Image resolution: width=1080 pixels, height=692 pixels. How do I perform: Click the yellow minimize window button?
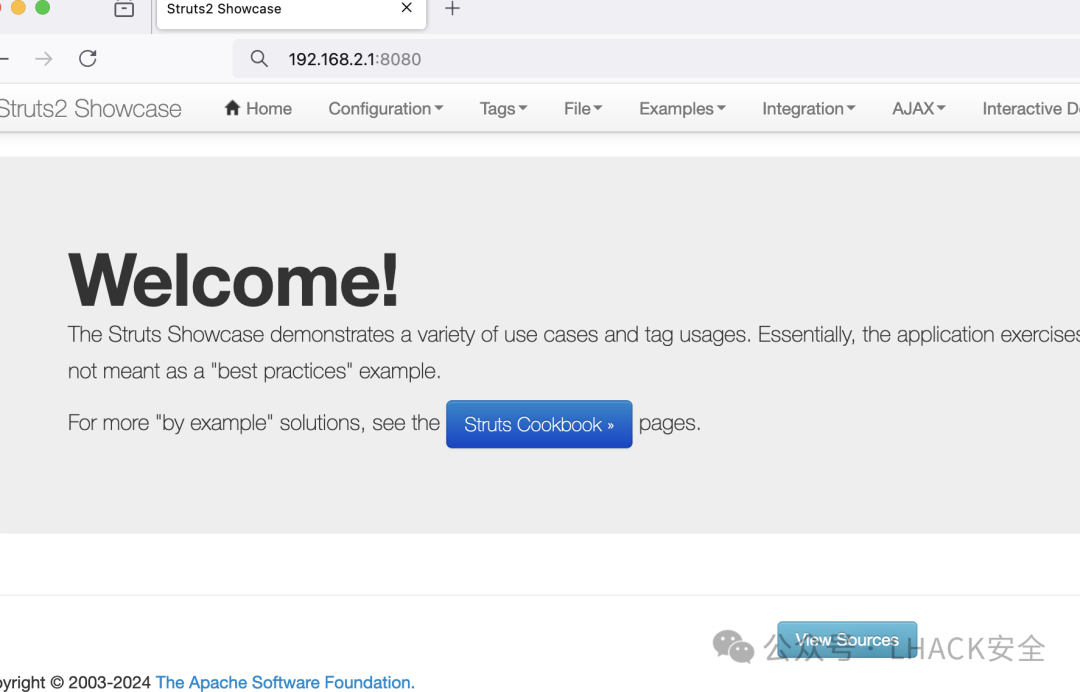click(x=19, y=8)
